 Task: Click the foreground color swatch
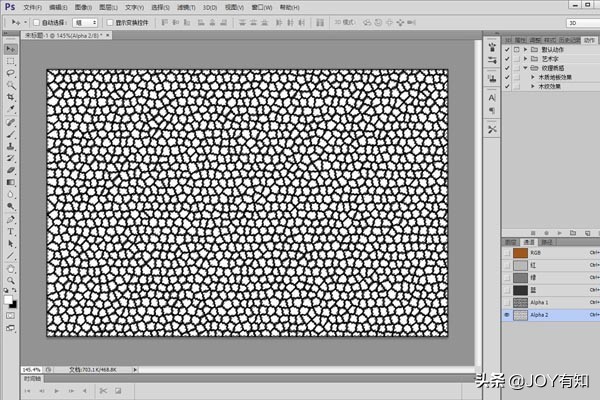tap(8, 299)
